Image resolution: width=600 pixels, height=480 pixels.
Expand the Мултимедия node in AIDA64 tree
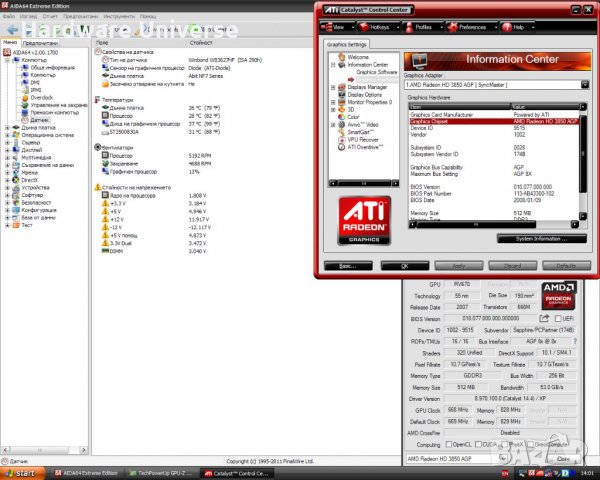7,157
